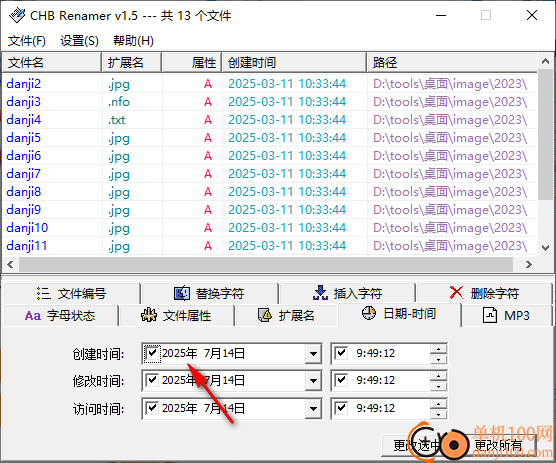Select the danji3 file row
The image size is (556, 463).
coord(269,102)
